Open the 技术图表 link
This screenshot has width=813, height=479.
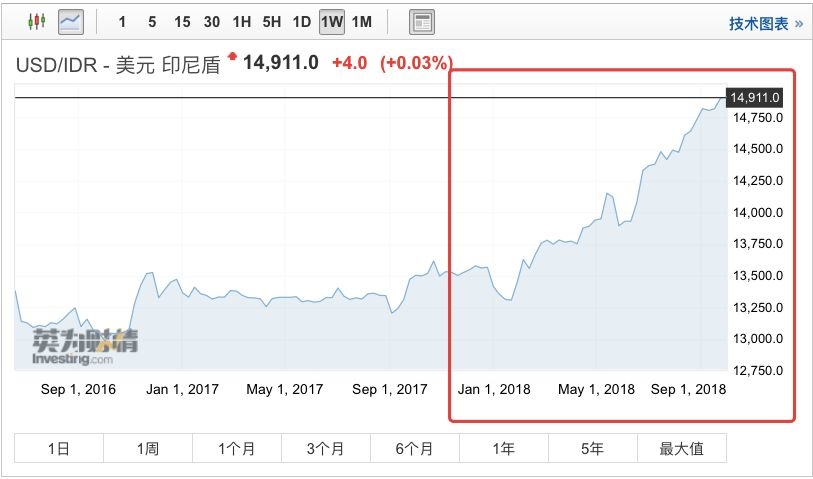(x=765, y=23)
